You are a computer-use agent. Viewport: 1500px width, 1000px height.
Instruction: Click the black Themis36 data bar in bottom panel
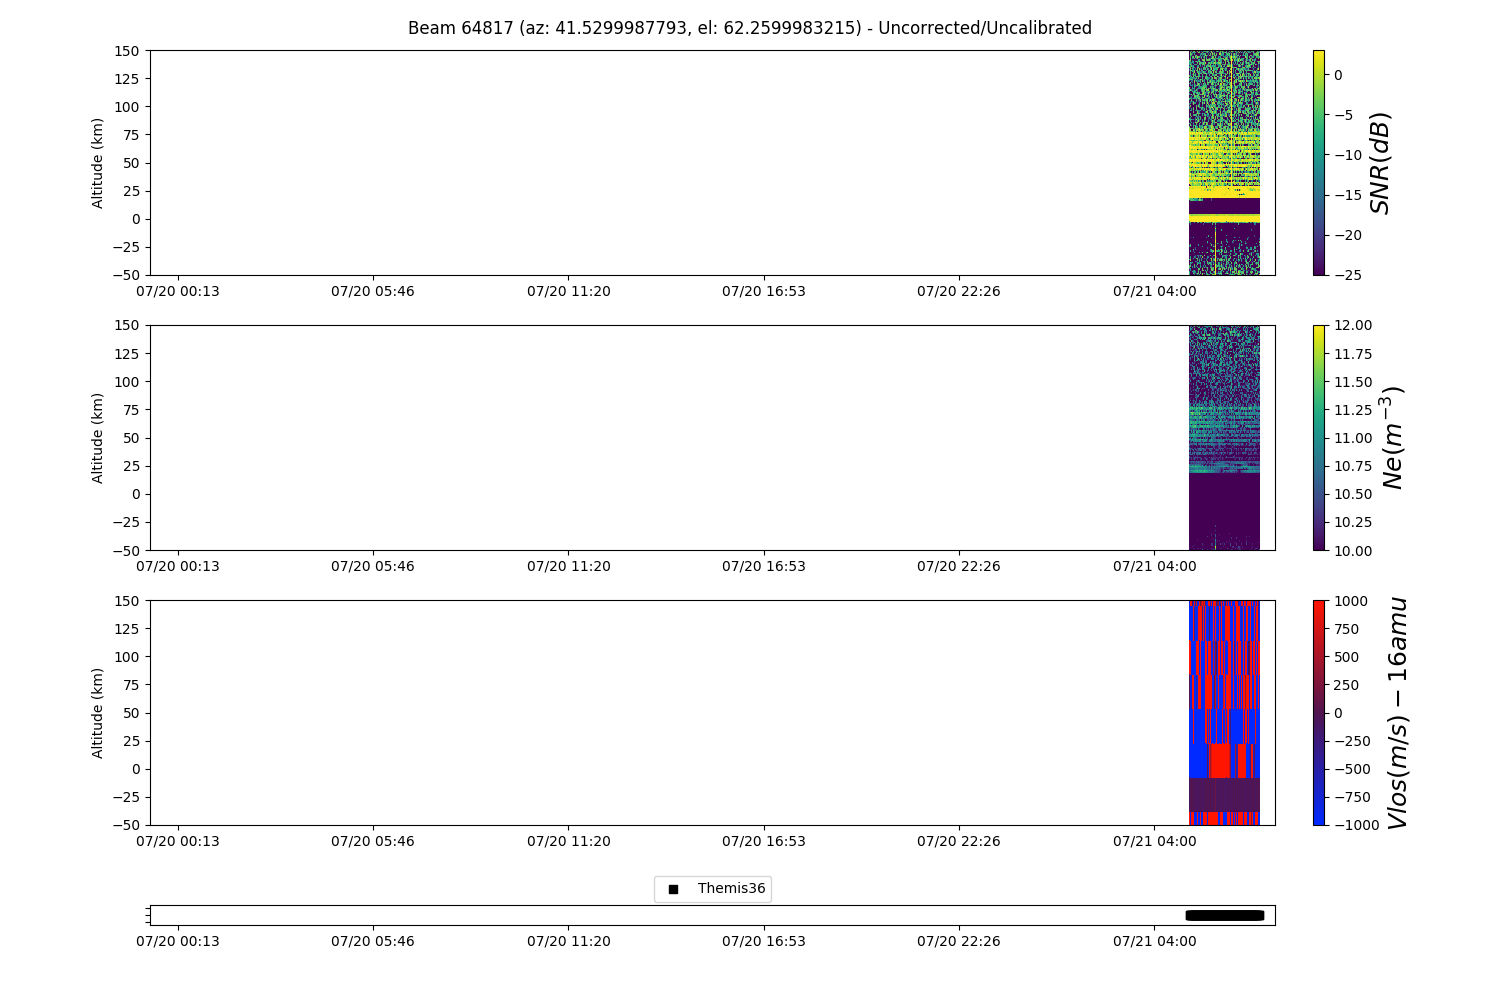[1225, 915]
